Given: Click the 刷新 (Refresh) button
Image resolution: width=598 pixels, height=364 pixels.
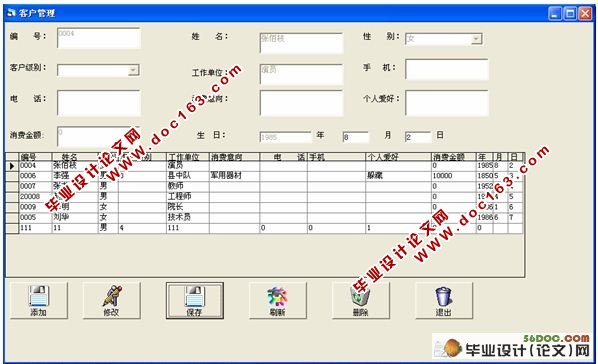Looking at the screenshot, I should (278, 300).
